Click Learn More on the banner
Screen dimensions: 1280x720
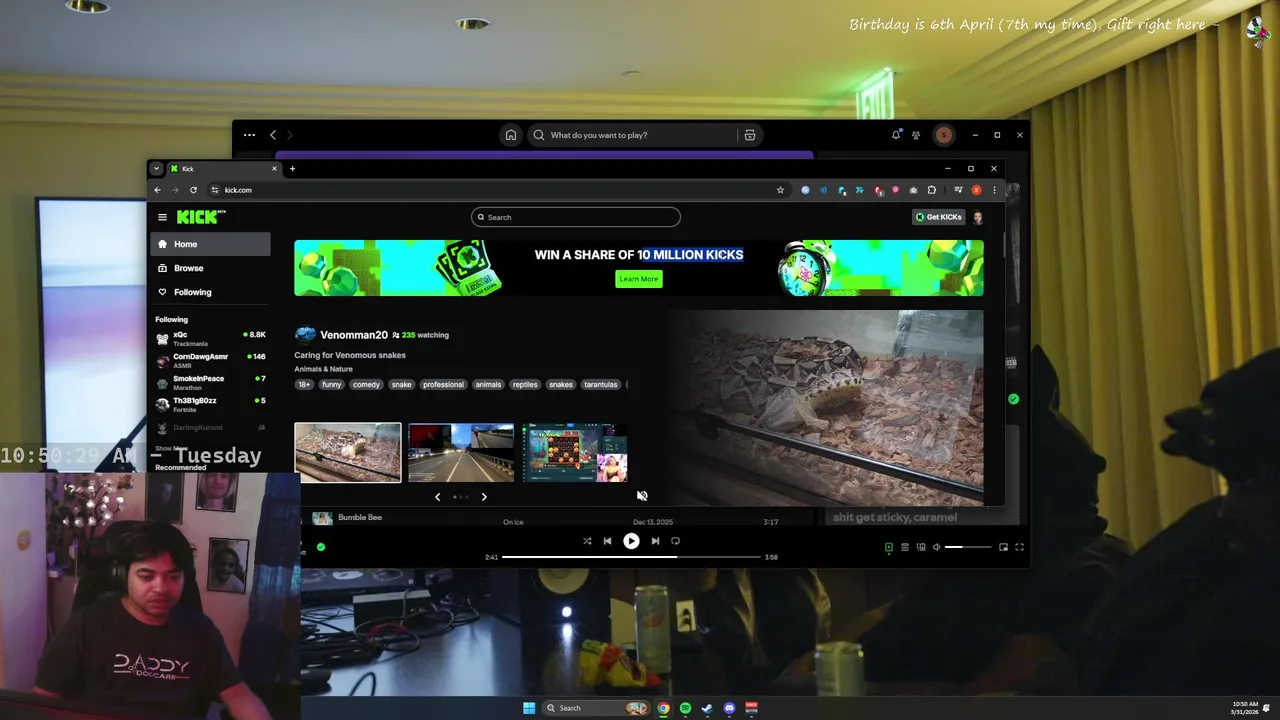point(638,279)
